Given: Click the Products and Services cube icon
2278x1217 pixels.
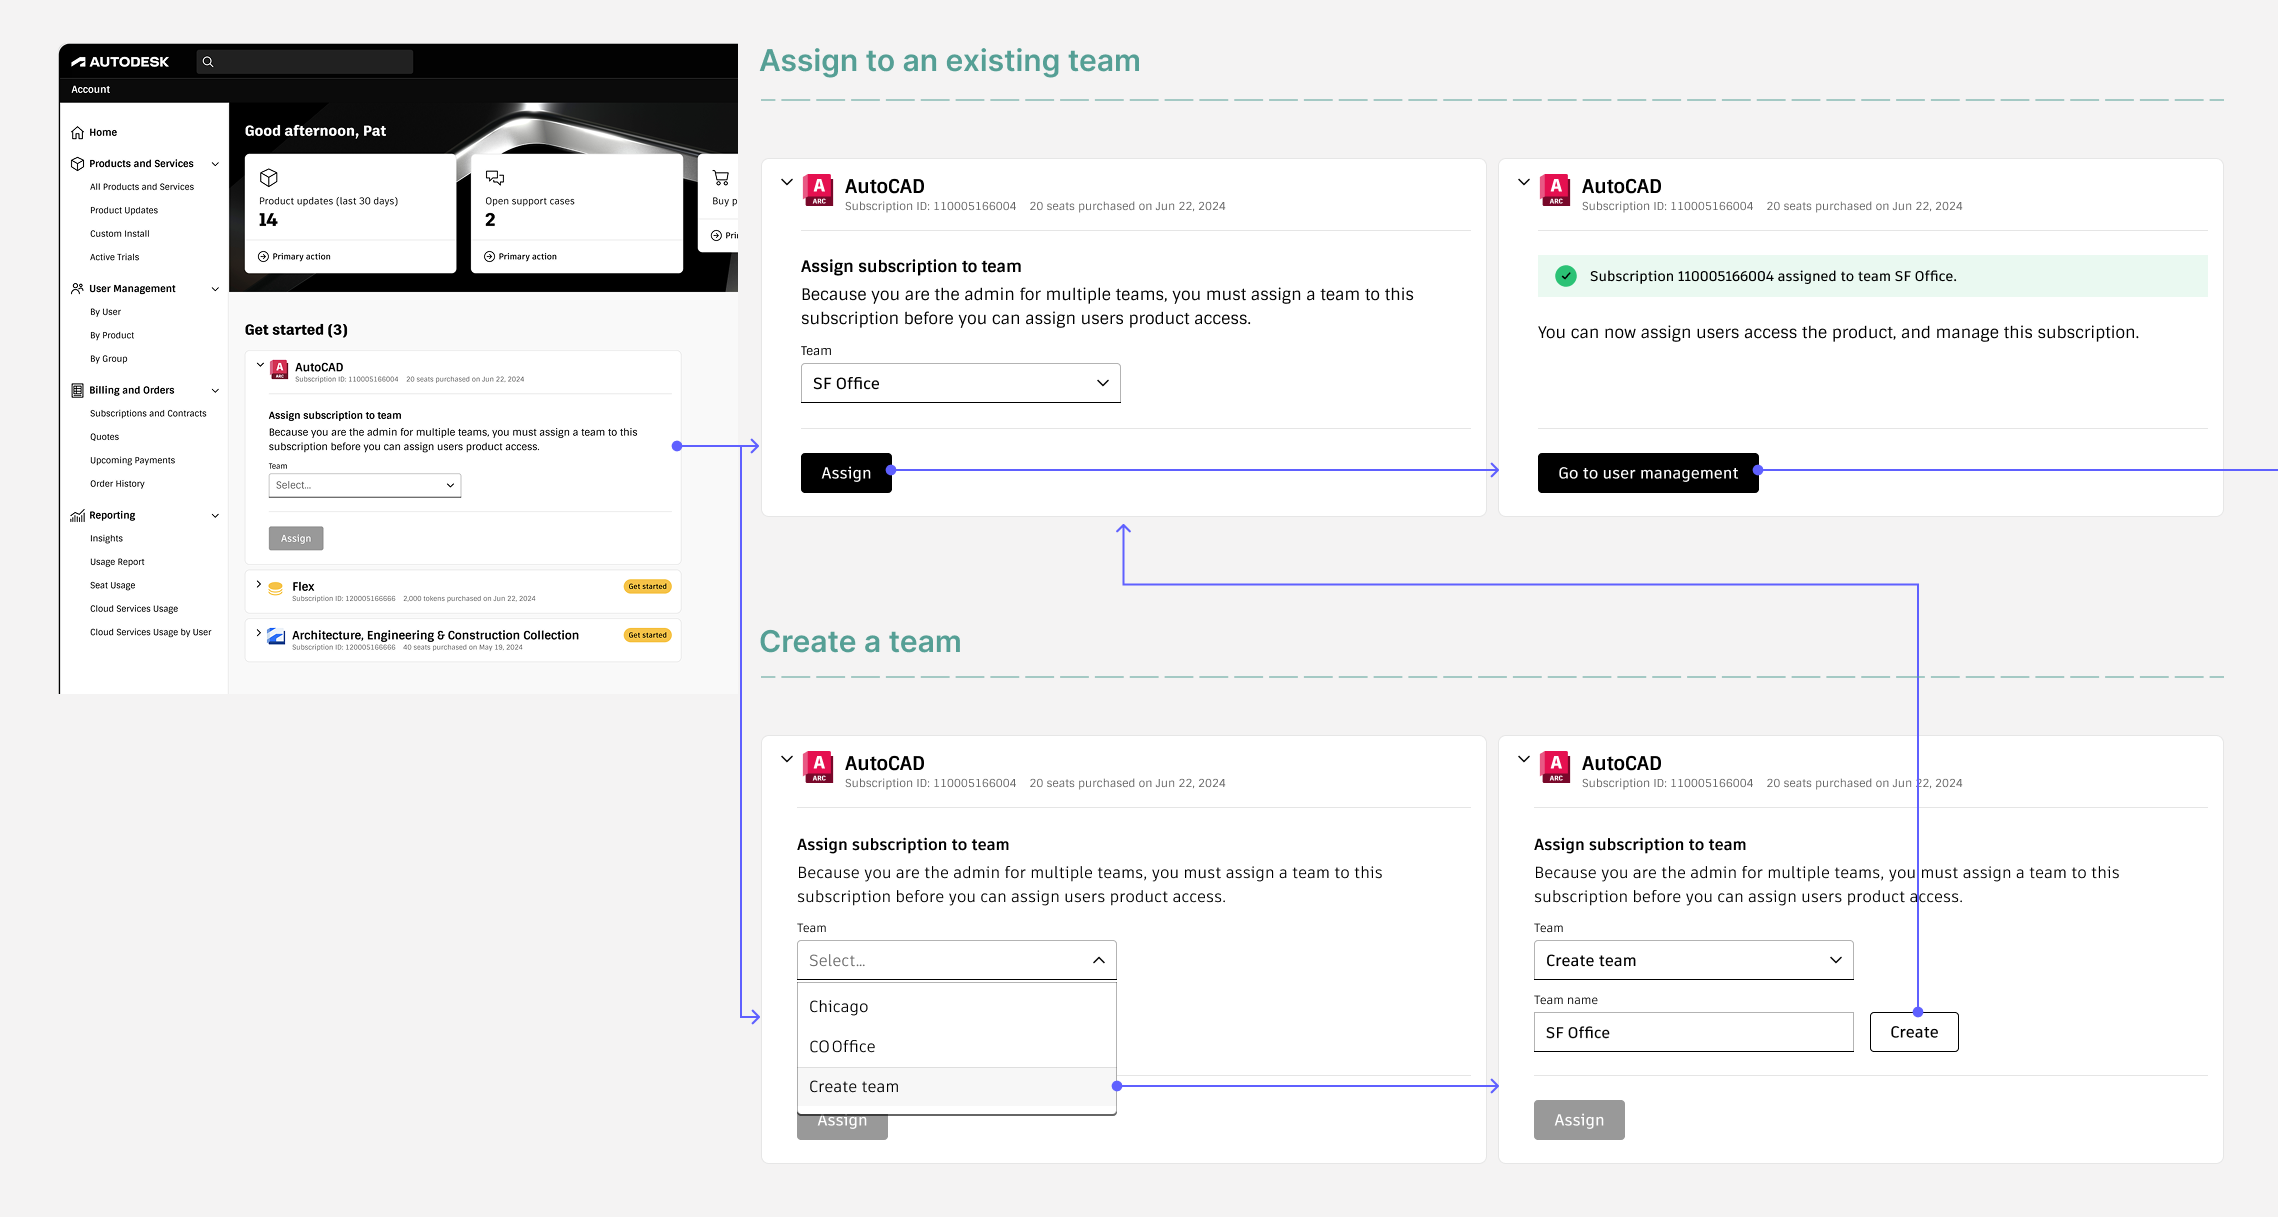Looking at the screenshot, I should (77, 164).
